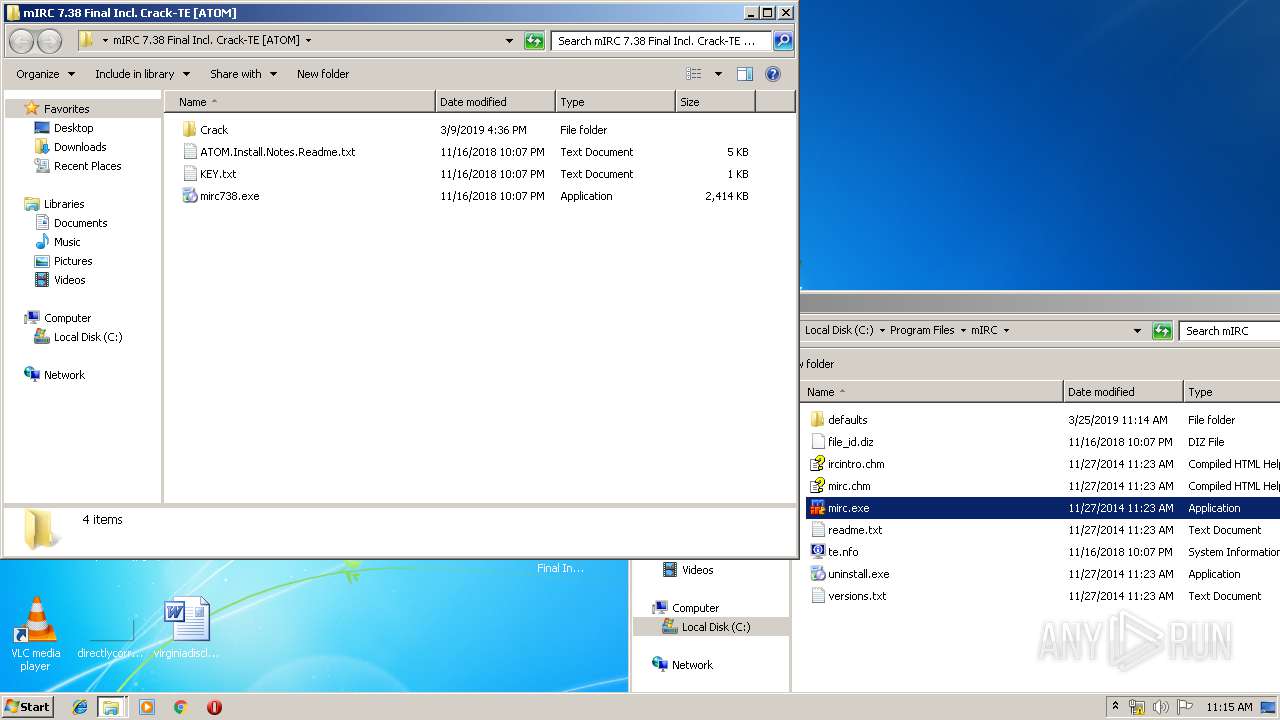This screenshot has height=720, width=1280.
Task: Open Local Disk (C:) in ATOM window tree
Action: click(x=88, y=337)
